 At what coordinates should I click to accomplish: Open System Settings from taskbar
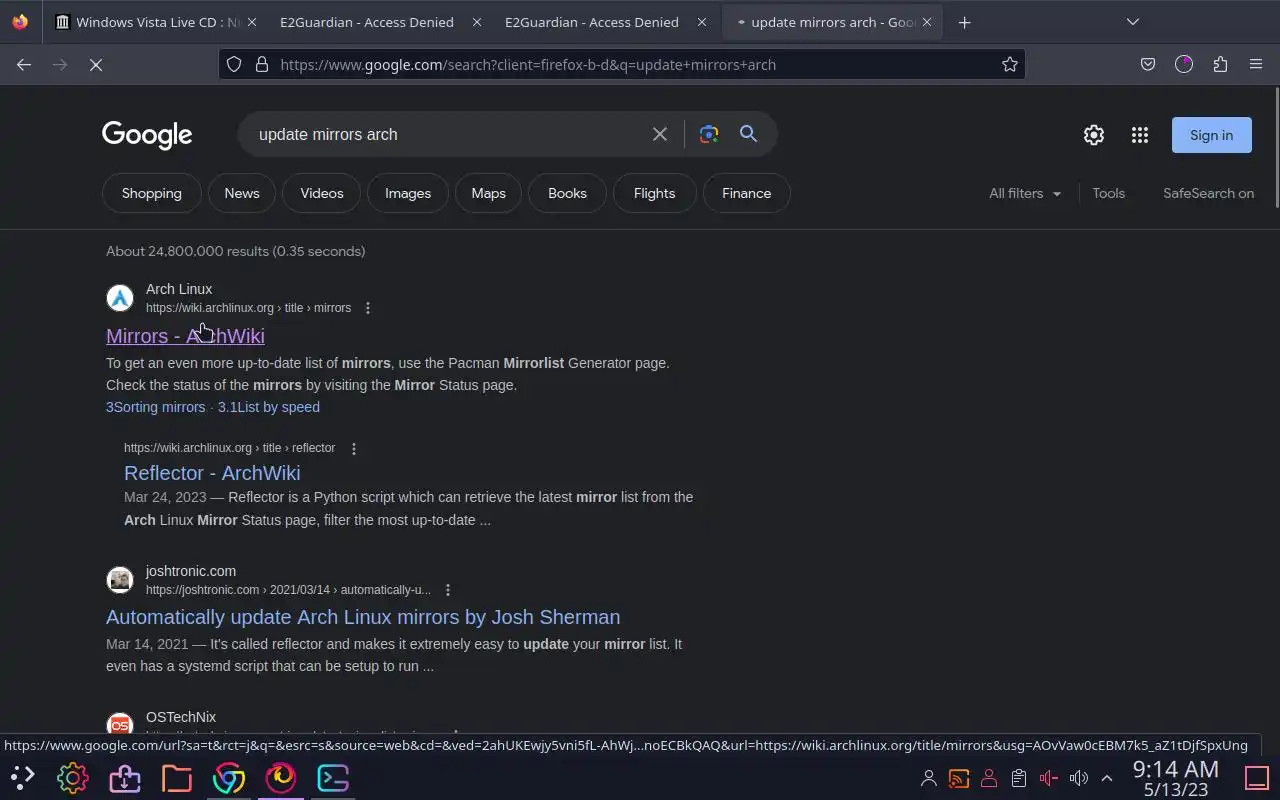[x=73, y=777]
